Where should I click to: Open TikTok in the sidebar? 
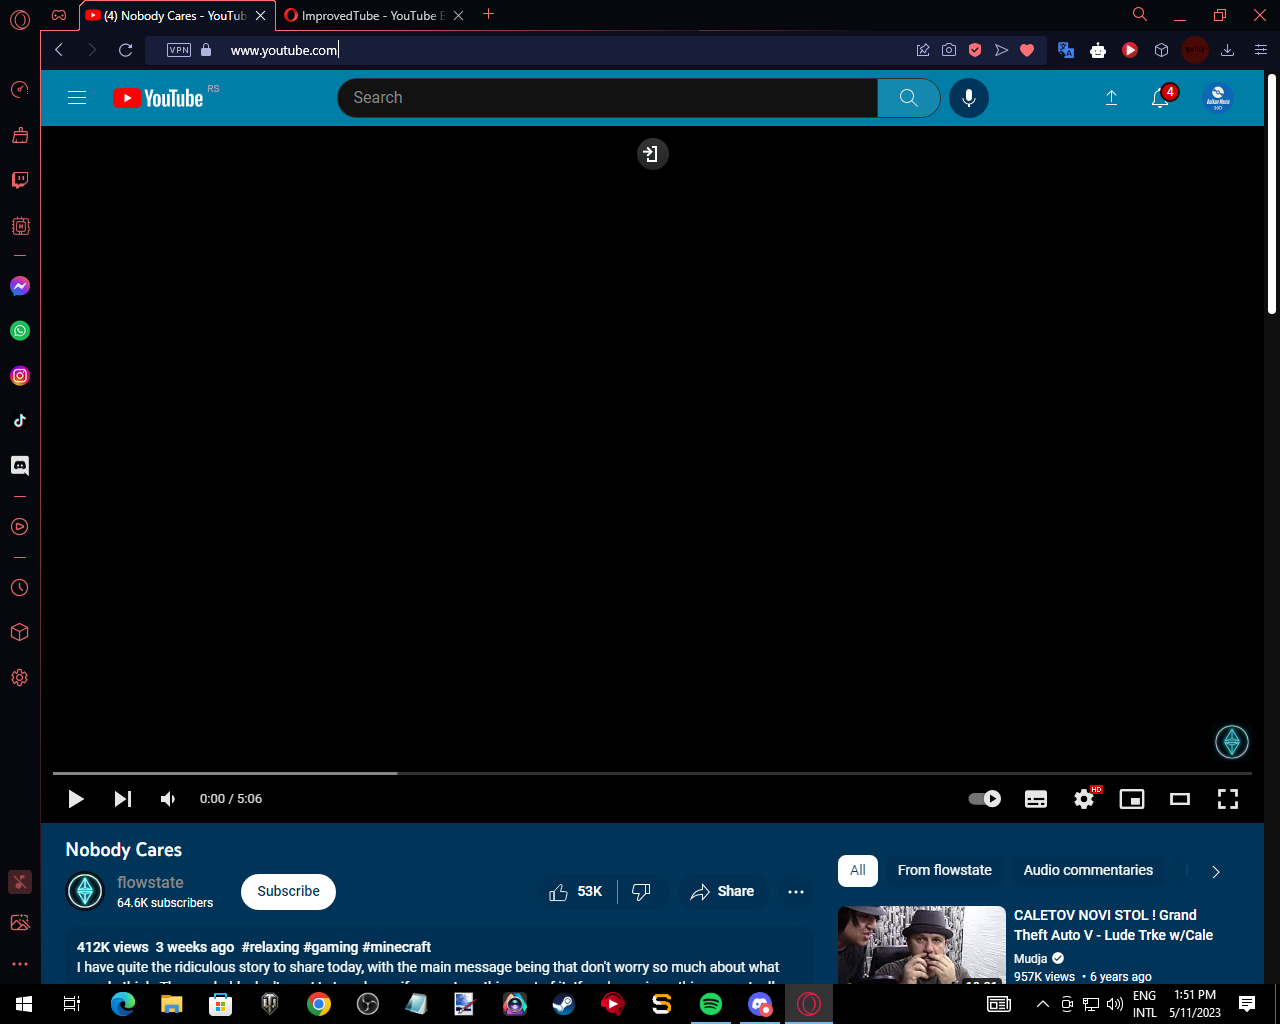(x=20, y=421)
